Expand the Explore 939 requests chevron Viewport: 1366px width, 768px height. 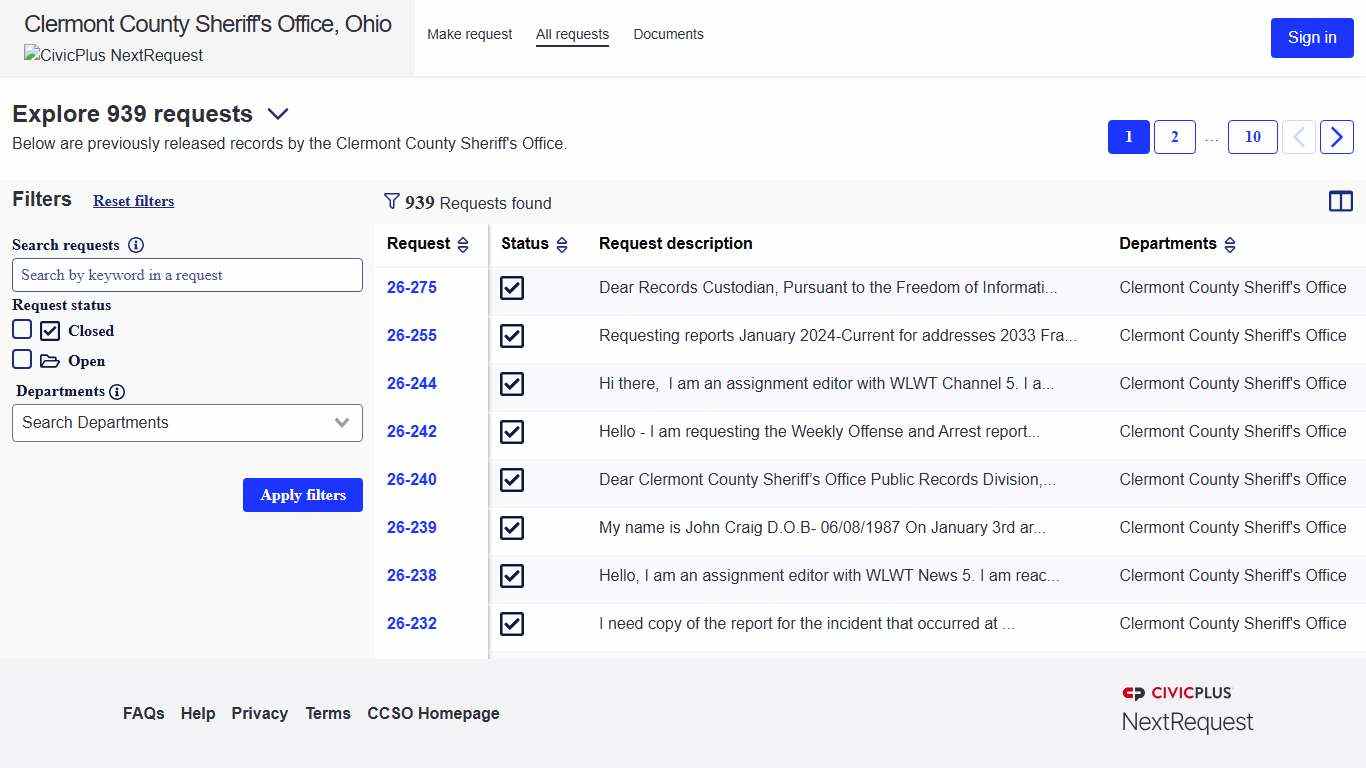pos(277,114)
